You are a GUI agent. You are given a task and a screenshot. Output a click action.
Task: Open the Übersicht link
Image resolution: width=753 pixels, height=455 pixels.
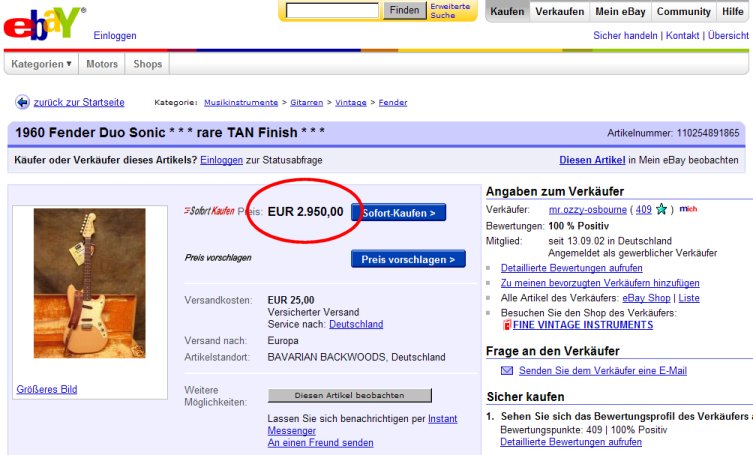[728, 36]
